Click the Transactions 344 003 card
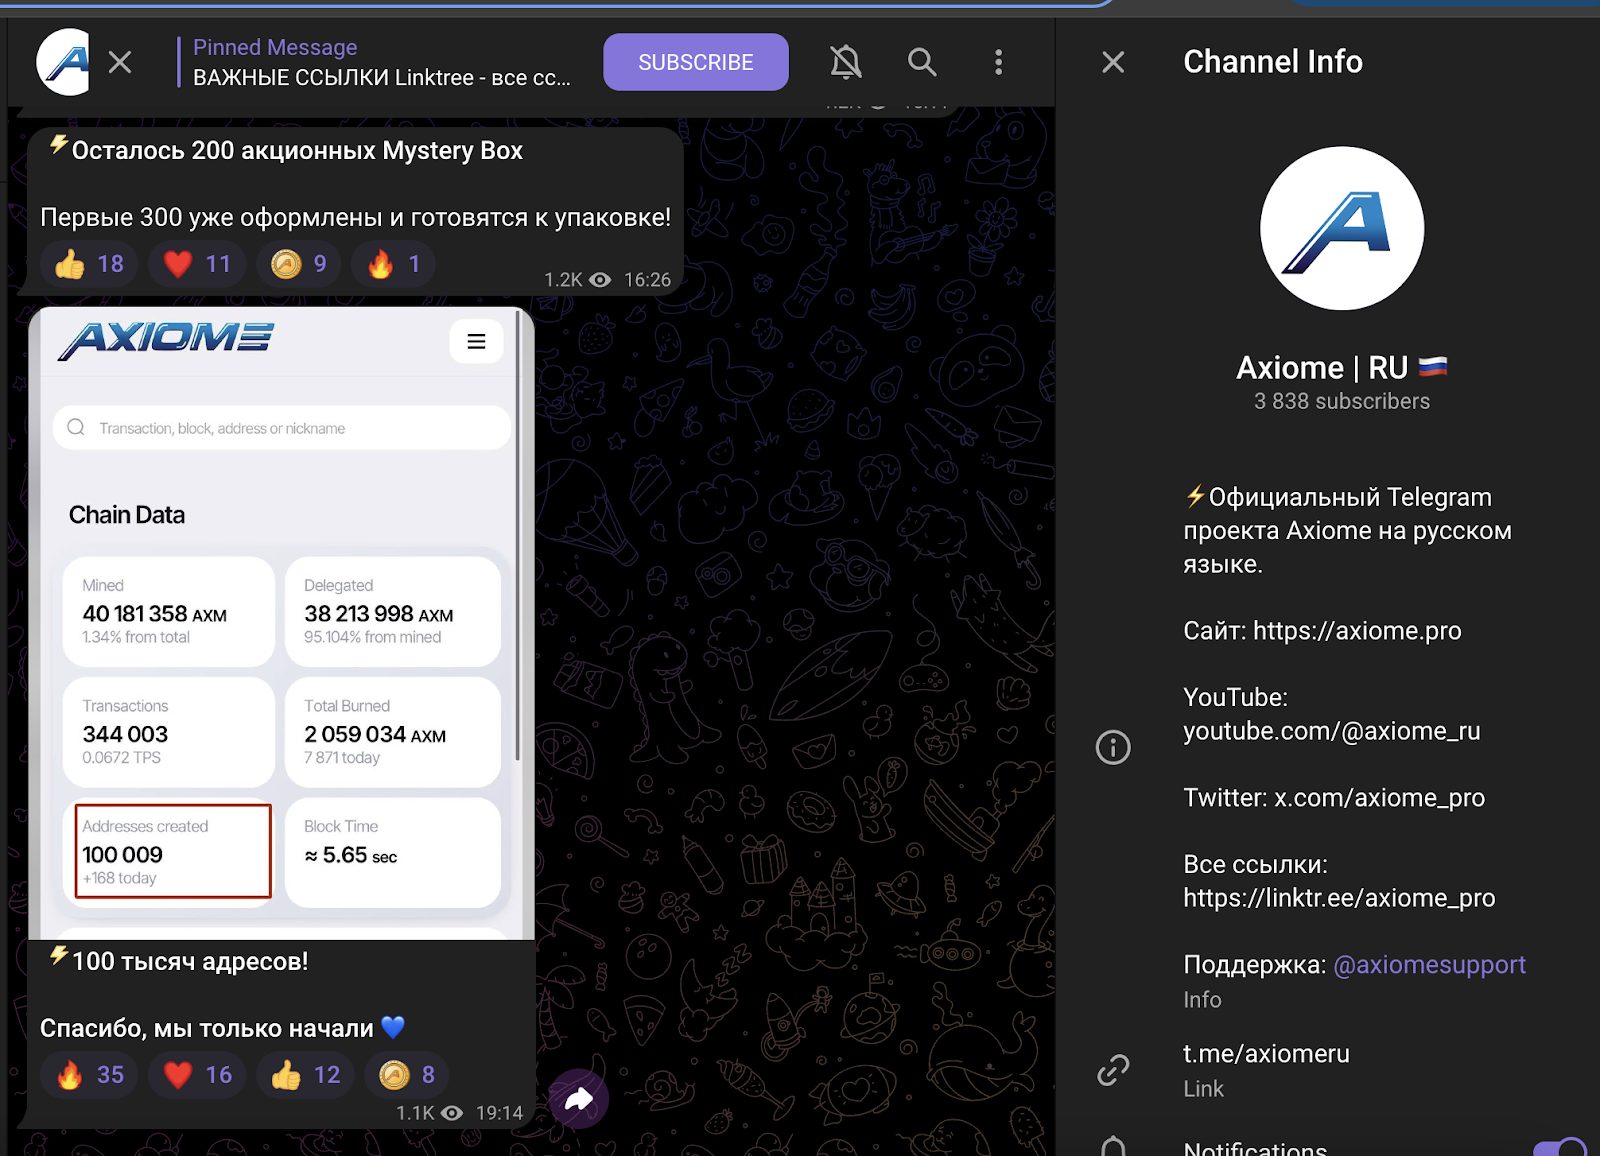1600x1156 pixels. (169, 732)
